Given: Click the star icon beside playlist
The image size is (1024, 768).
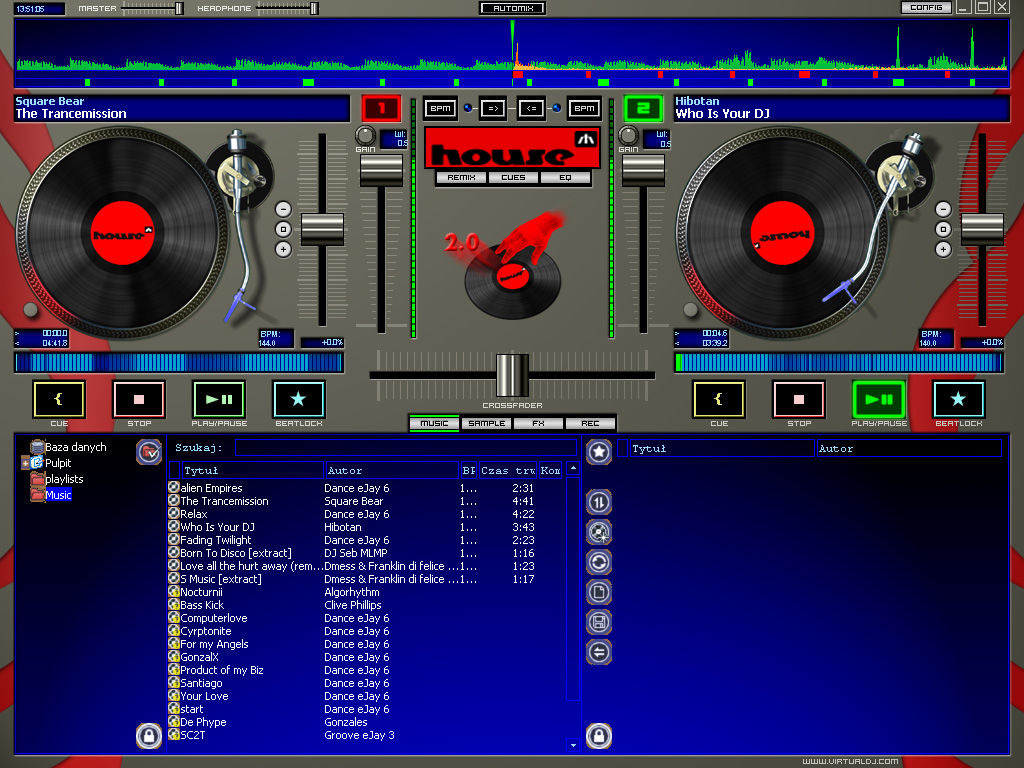Looking at the screenshot, I should pyautogui.click(x=599, y=452).
